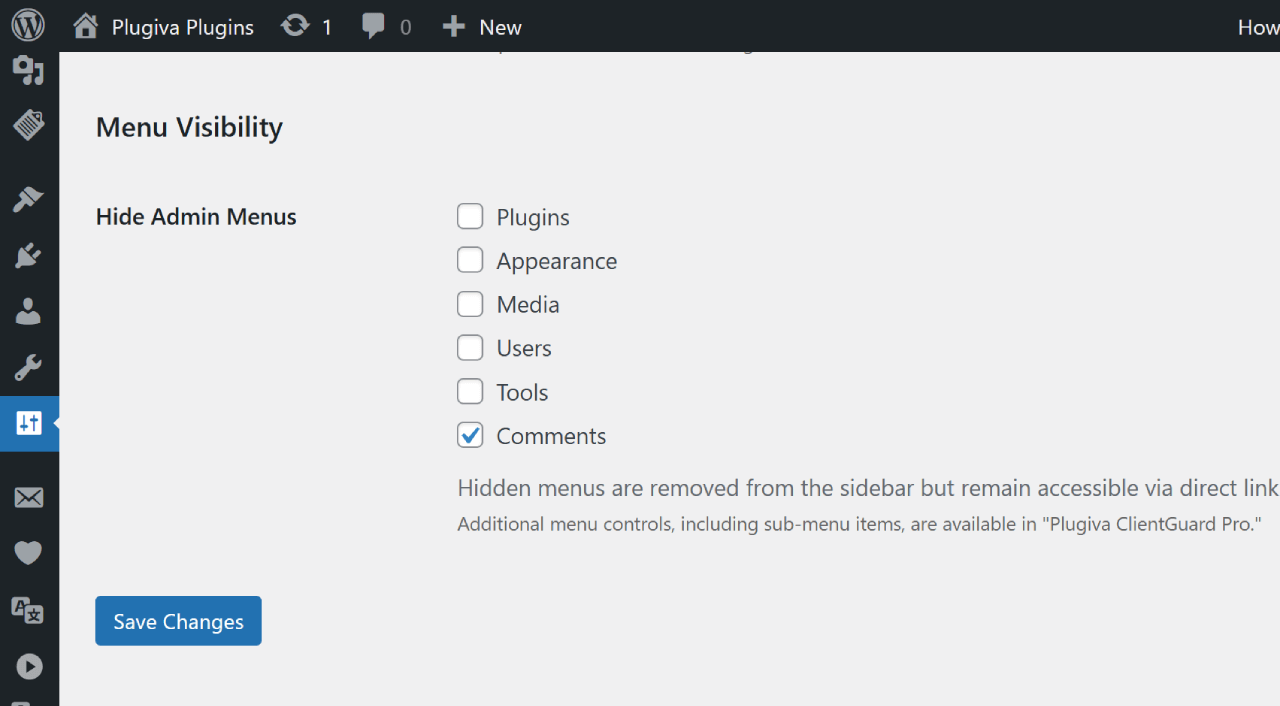Select the highlighted Settings sliders icon

(x=27, y=423)
